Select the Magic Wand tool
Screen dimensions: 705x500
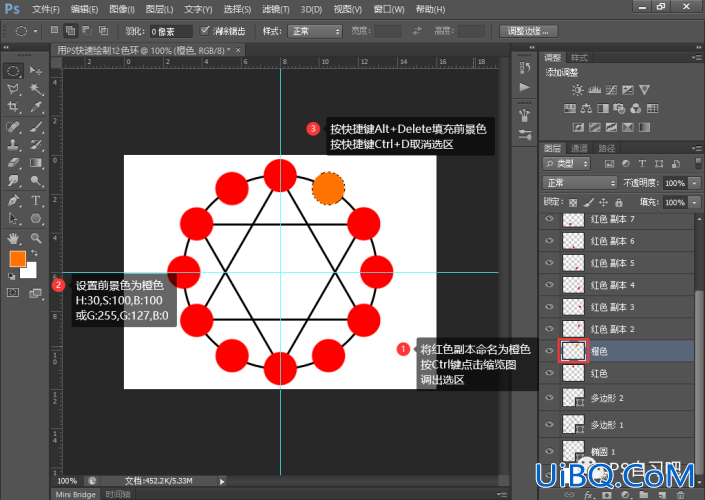point(36,89)
